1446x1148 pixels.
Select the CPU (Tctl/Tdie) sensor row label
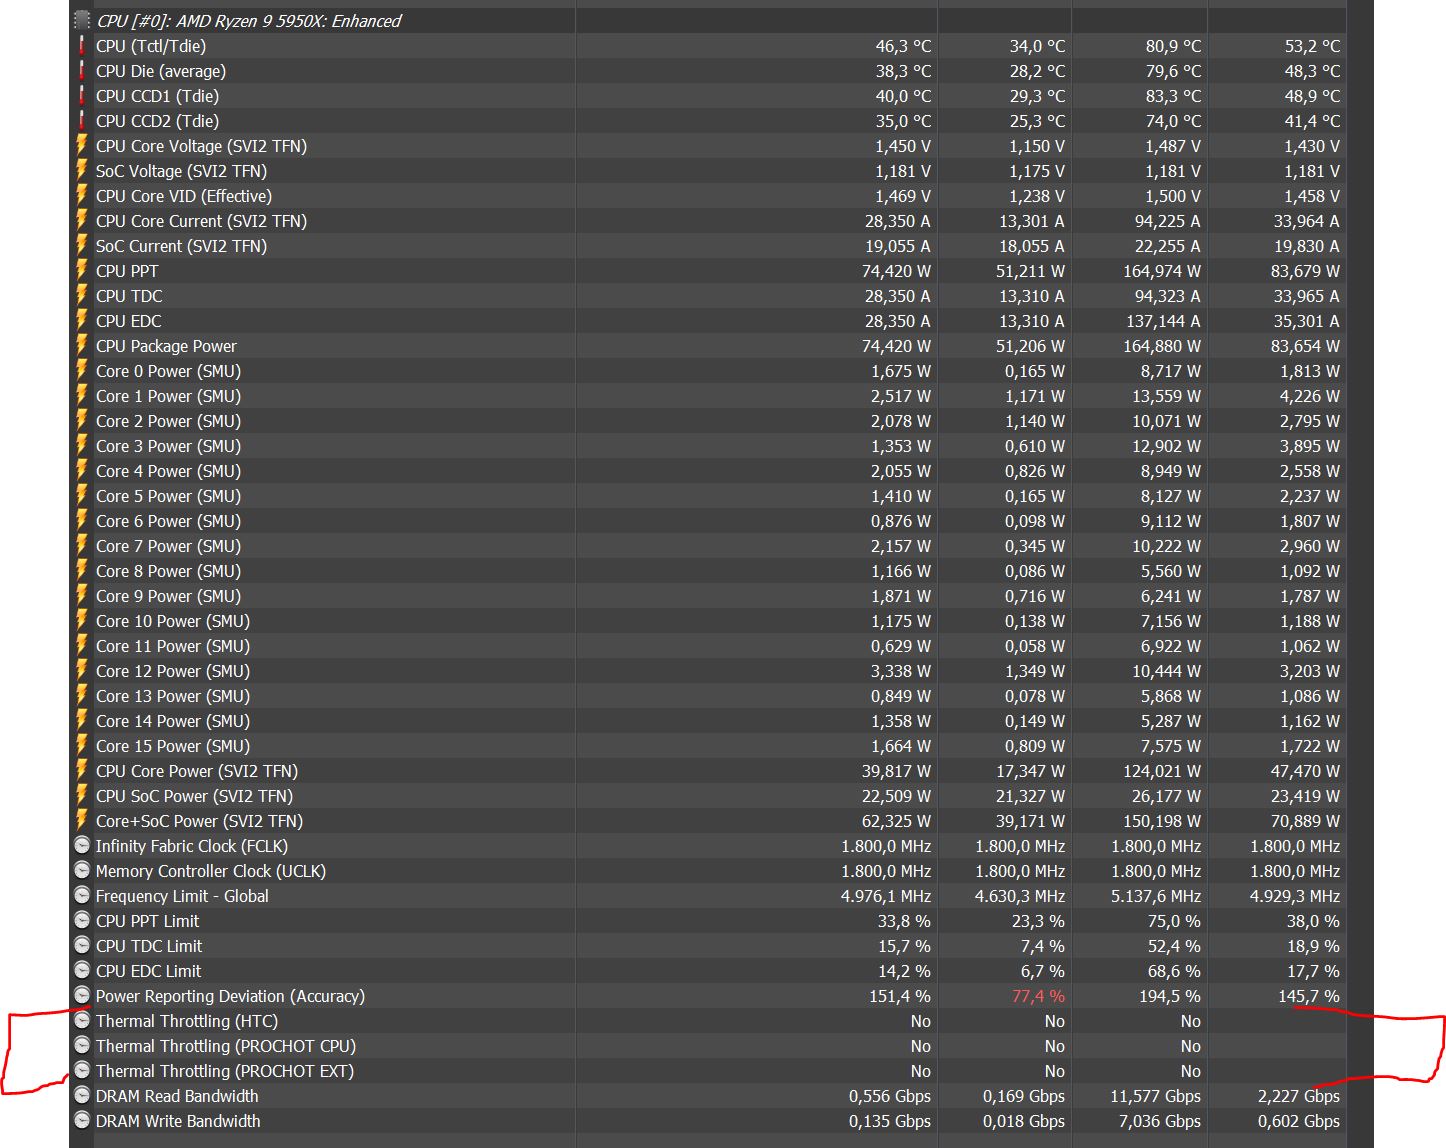pos(151,46)
